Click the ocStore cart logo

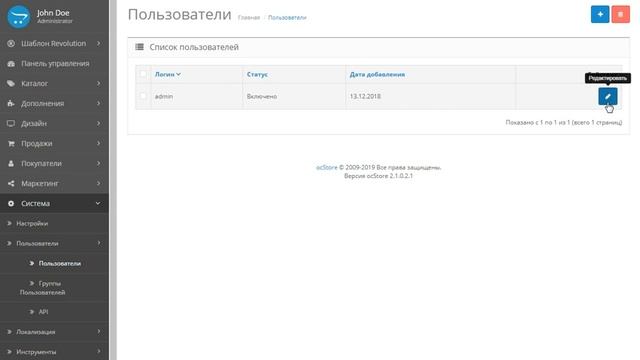(19, 16)
